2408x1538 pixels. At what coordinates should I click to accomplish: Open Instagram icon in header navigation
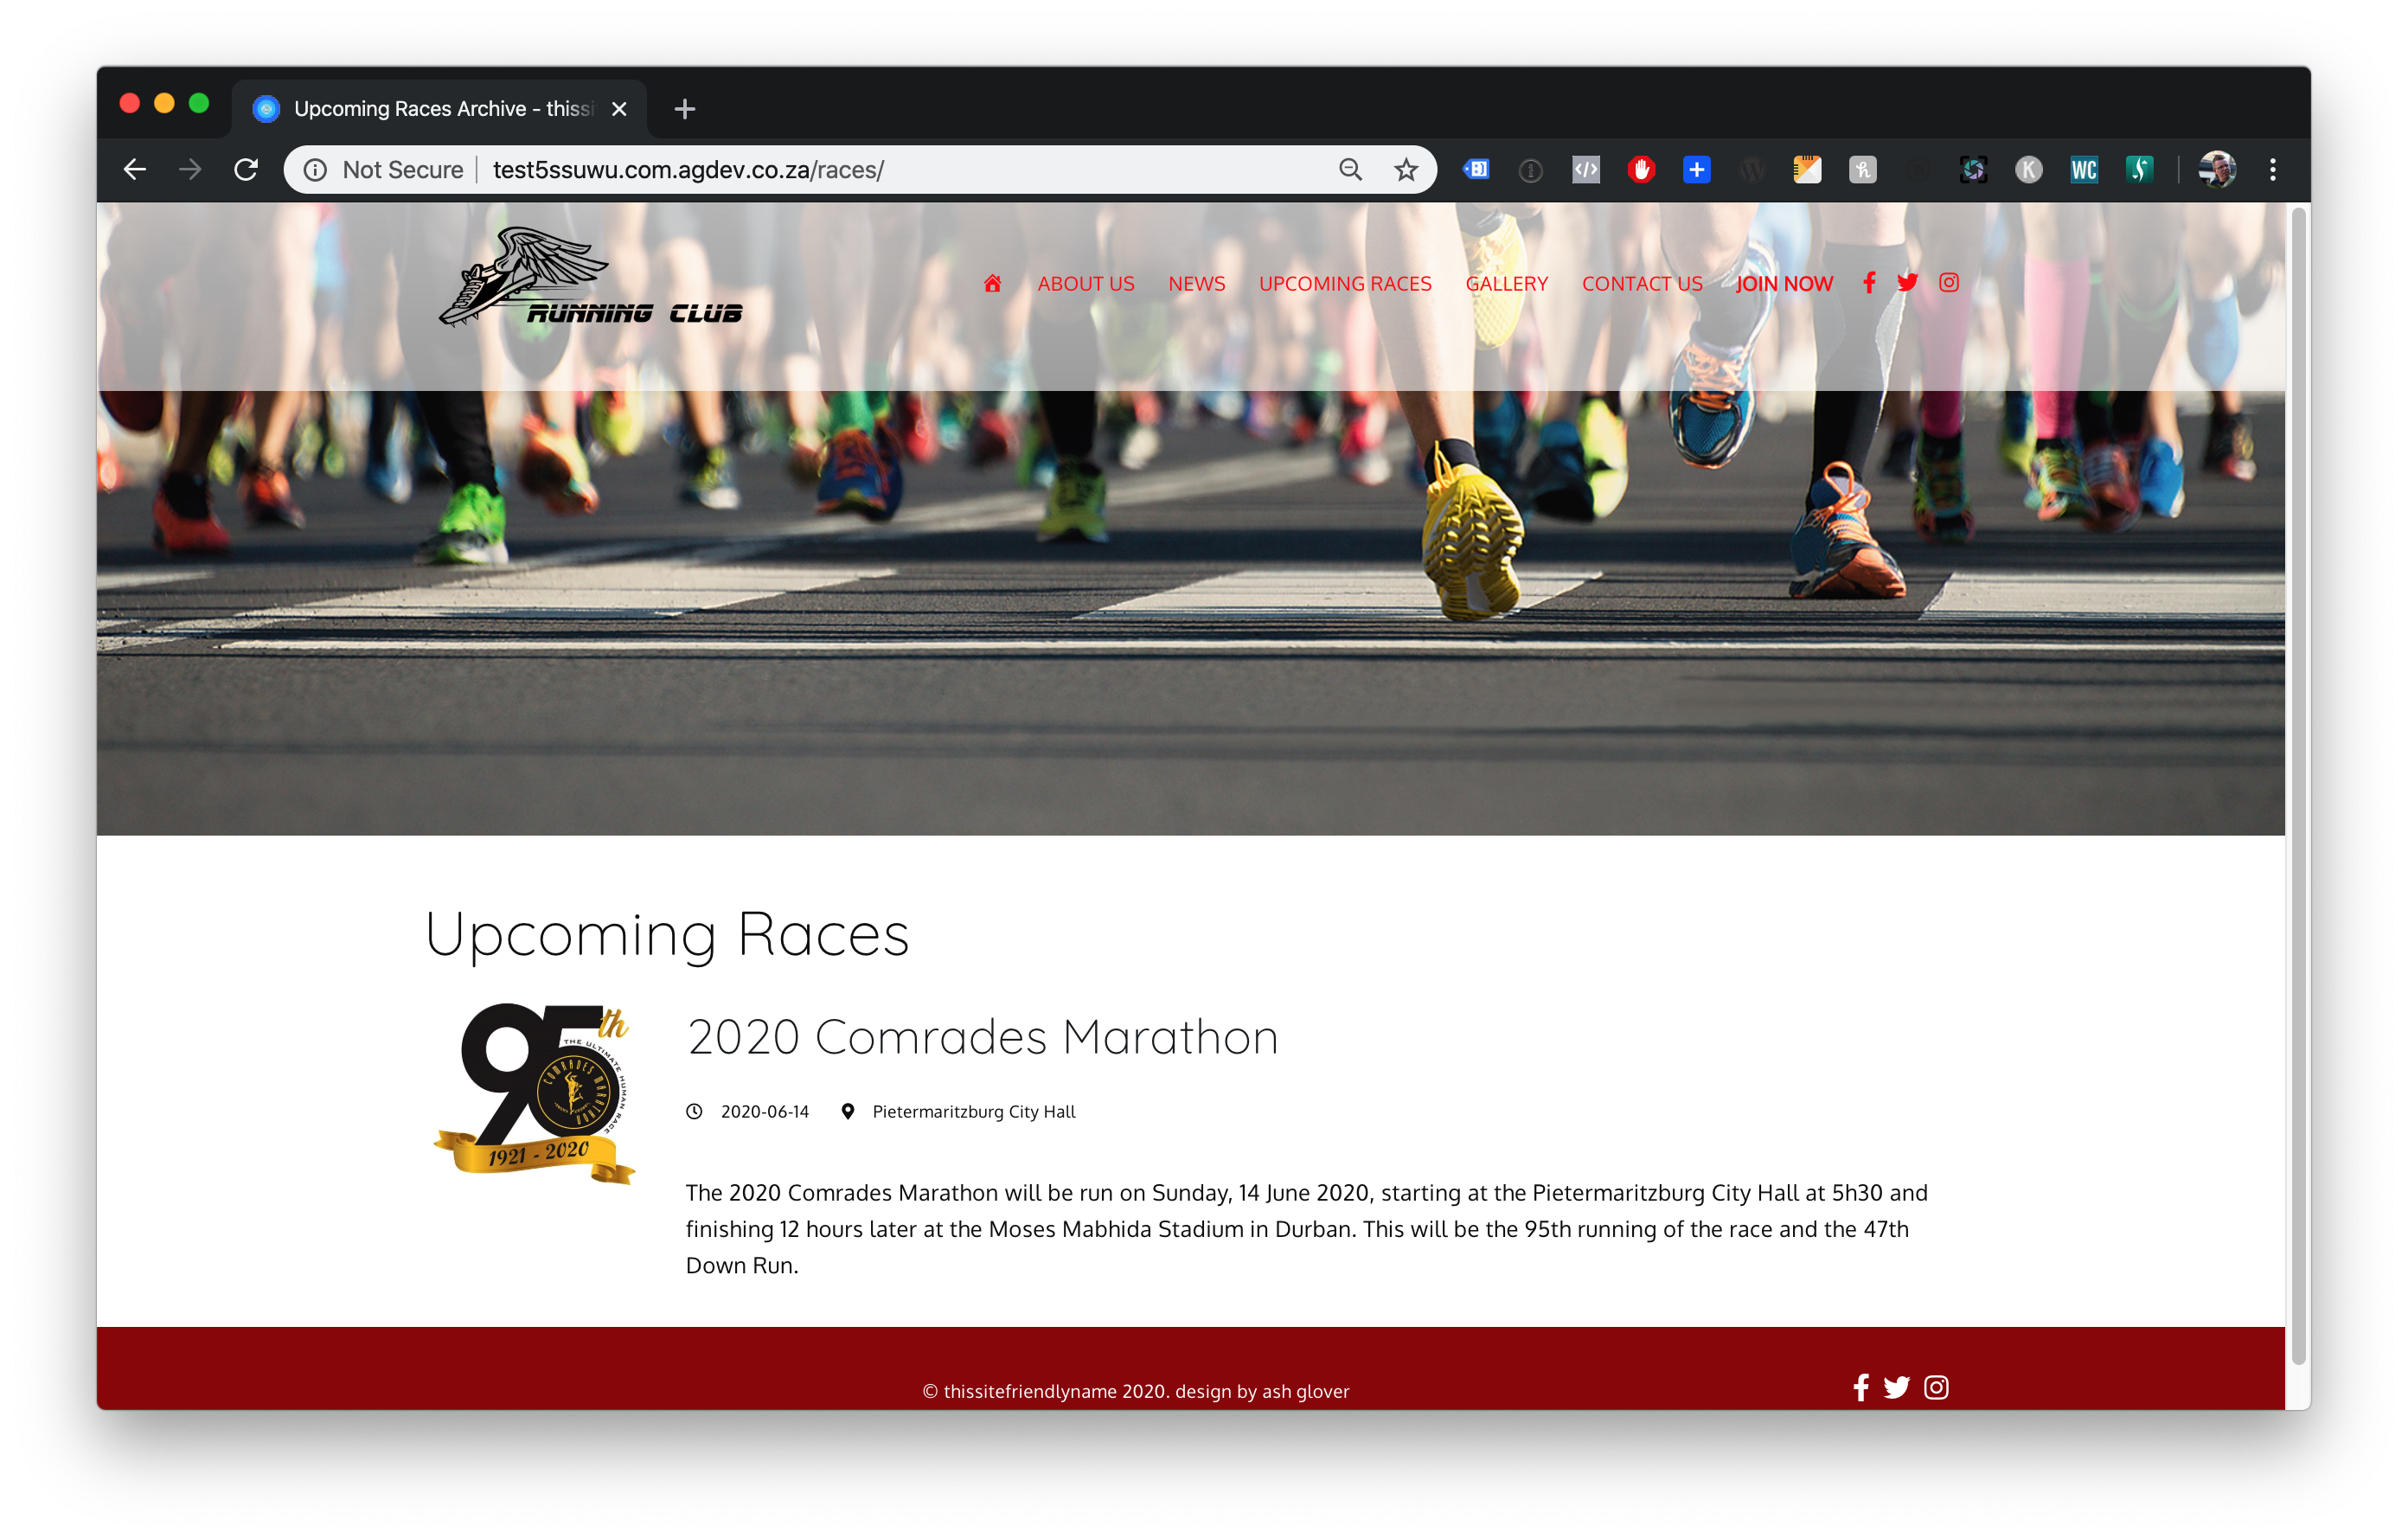(1949, 283)
